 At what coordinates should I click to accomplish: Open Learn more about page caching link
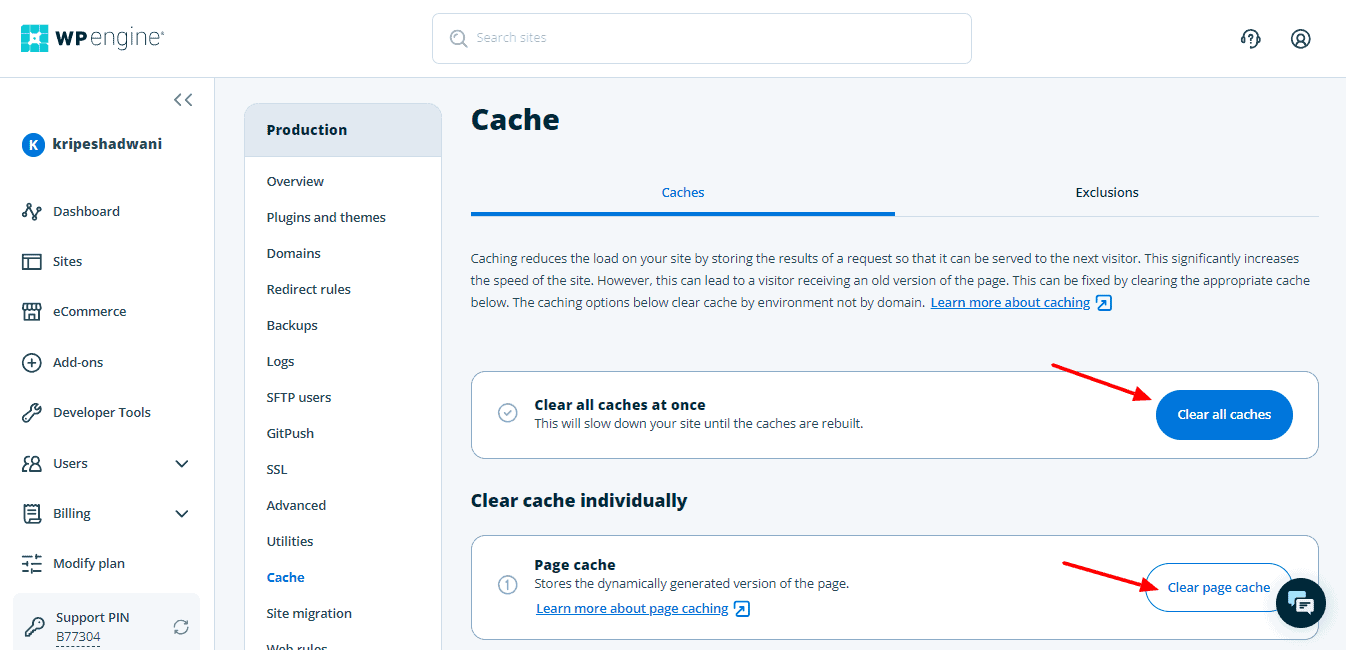(632, 608)
